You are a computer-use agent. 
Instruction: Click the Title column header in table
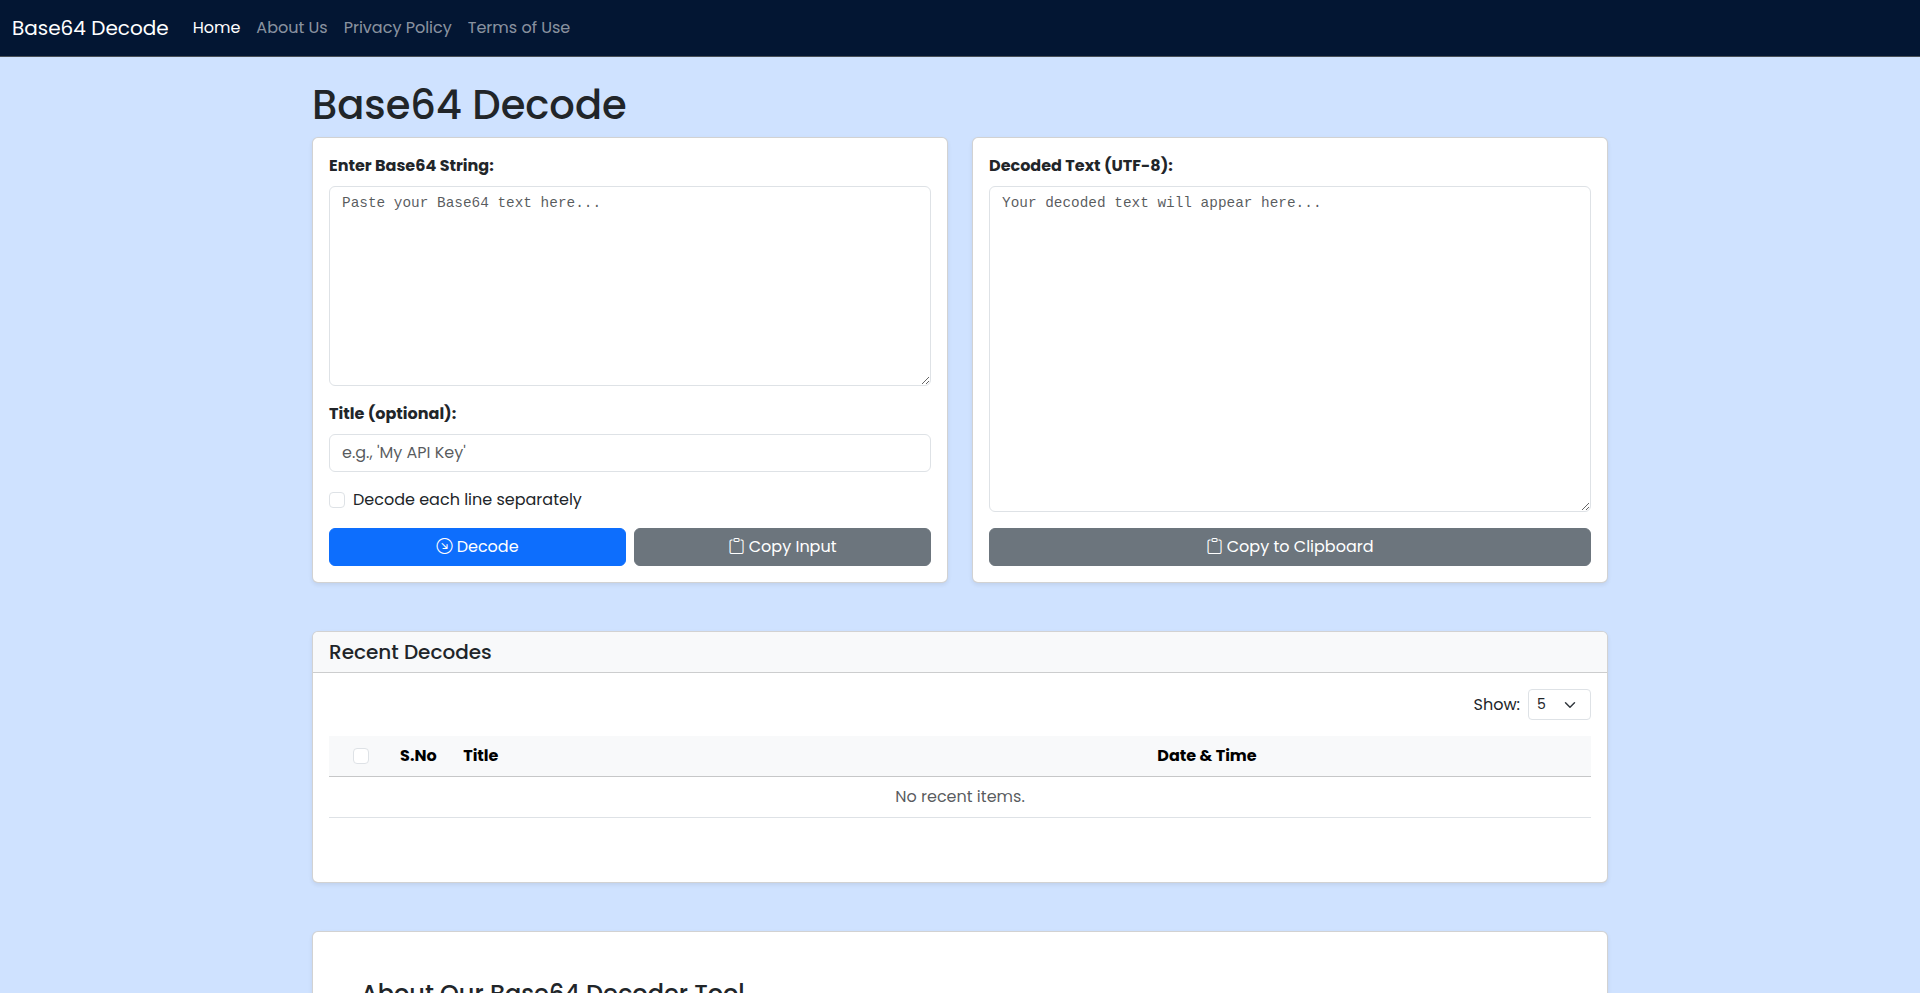click(x=480, y=756)
